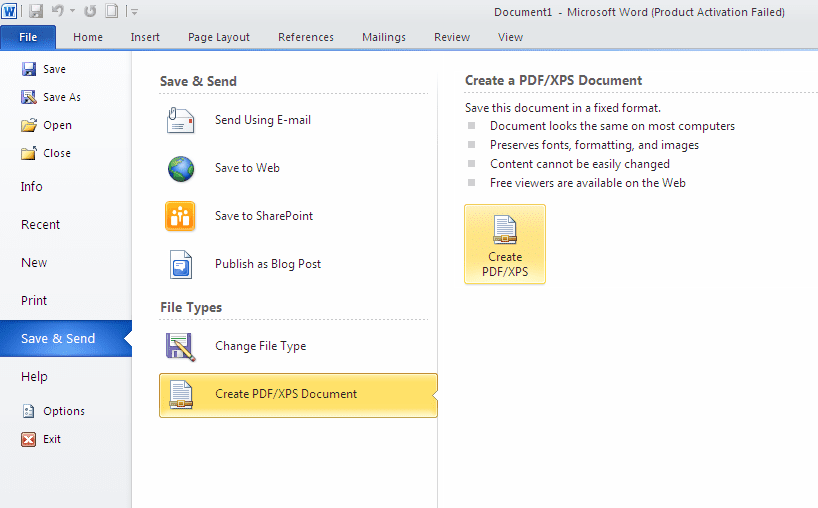Screen dimensions: 818x508
Task: Click the Save As icon in sidebar
Action: tap(29, 97)
